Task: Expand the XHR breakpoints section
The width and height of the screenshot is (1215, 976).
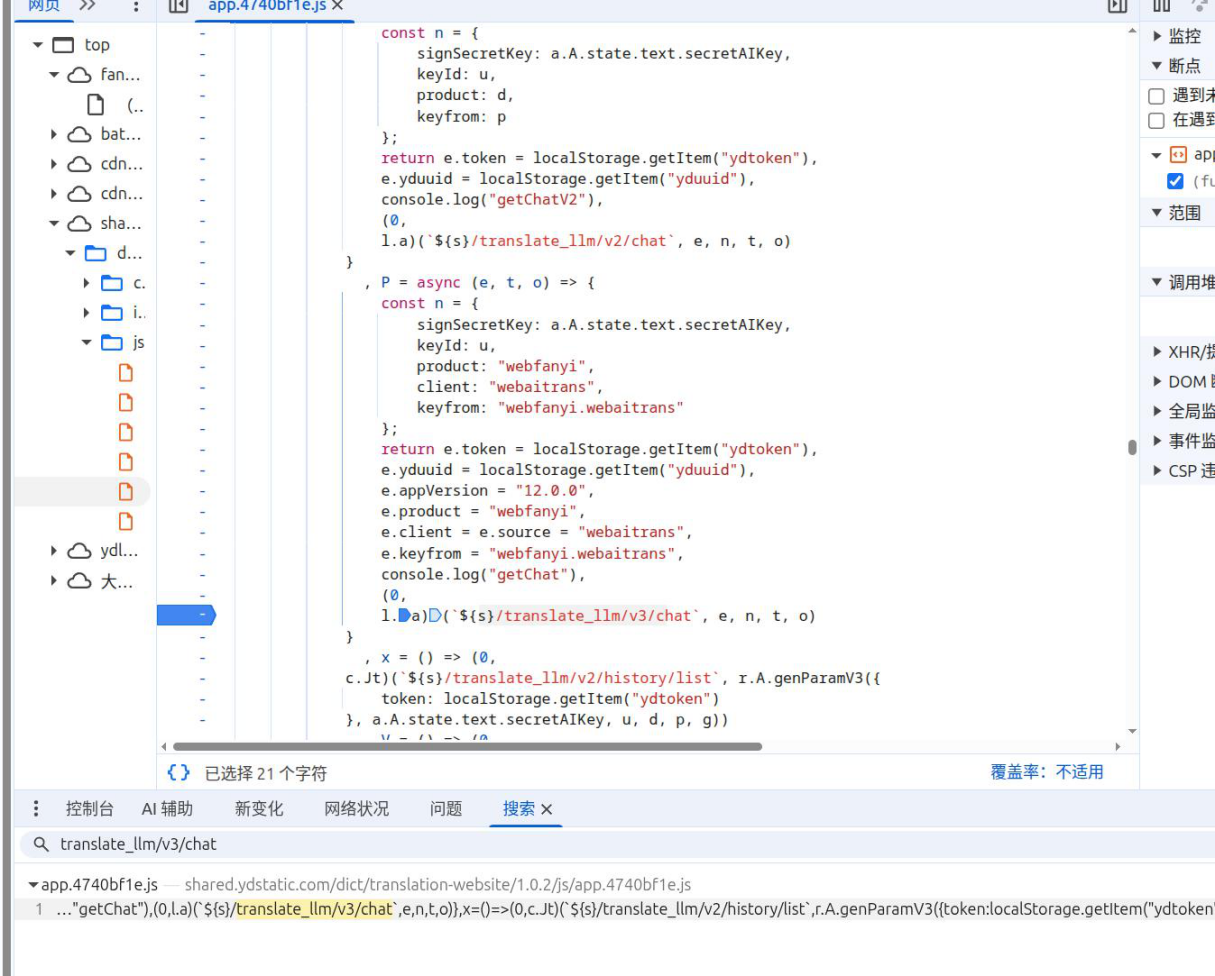Action: pyautogui.click(x=1158, y=351)
